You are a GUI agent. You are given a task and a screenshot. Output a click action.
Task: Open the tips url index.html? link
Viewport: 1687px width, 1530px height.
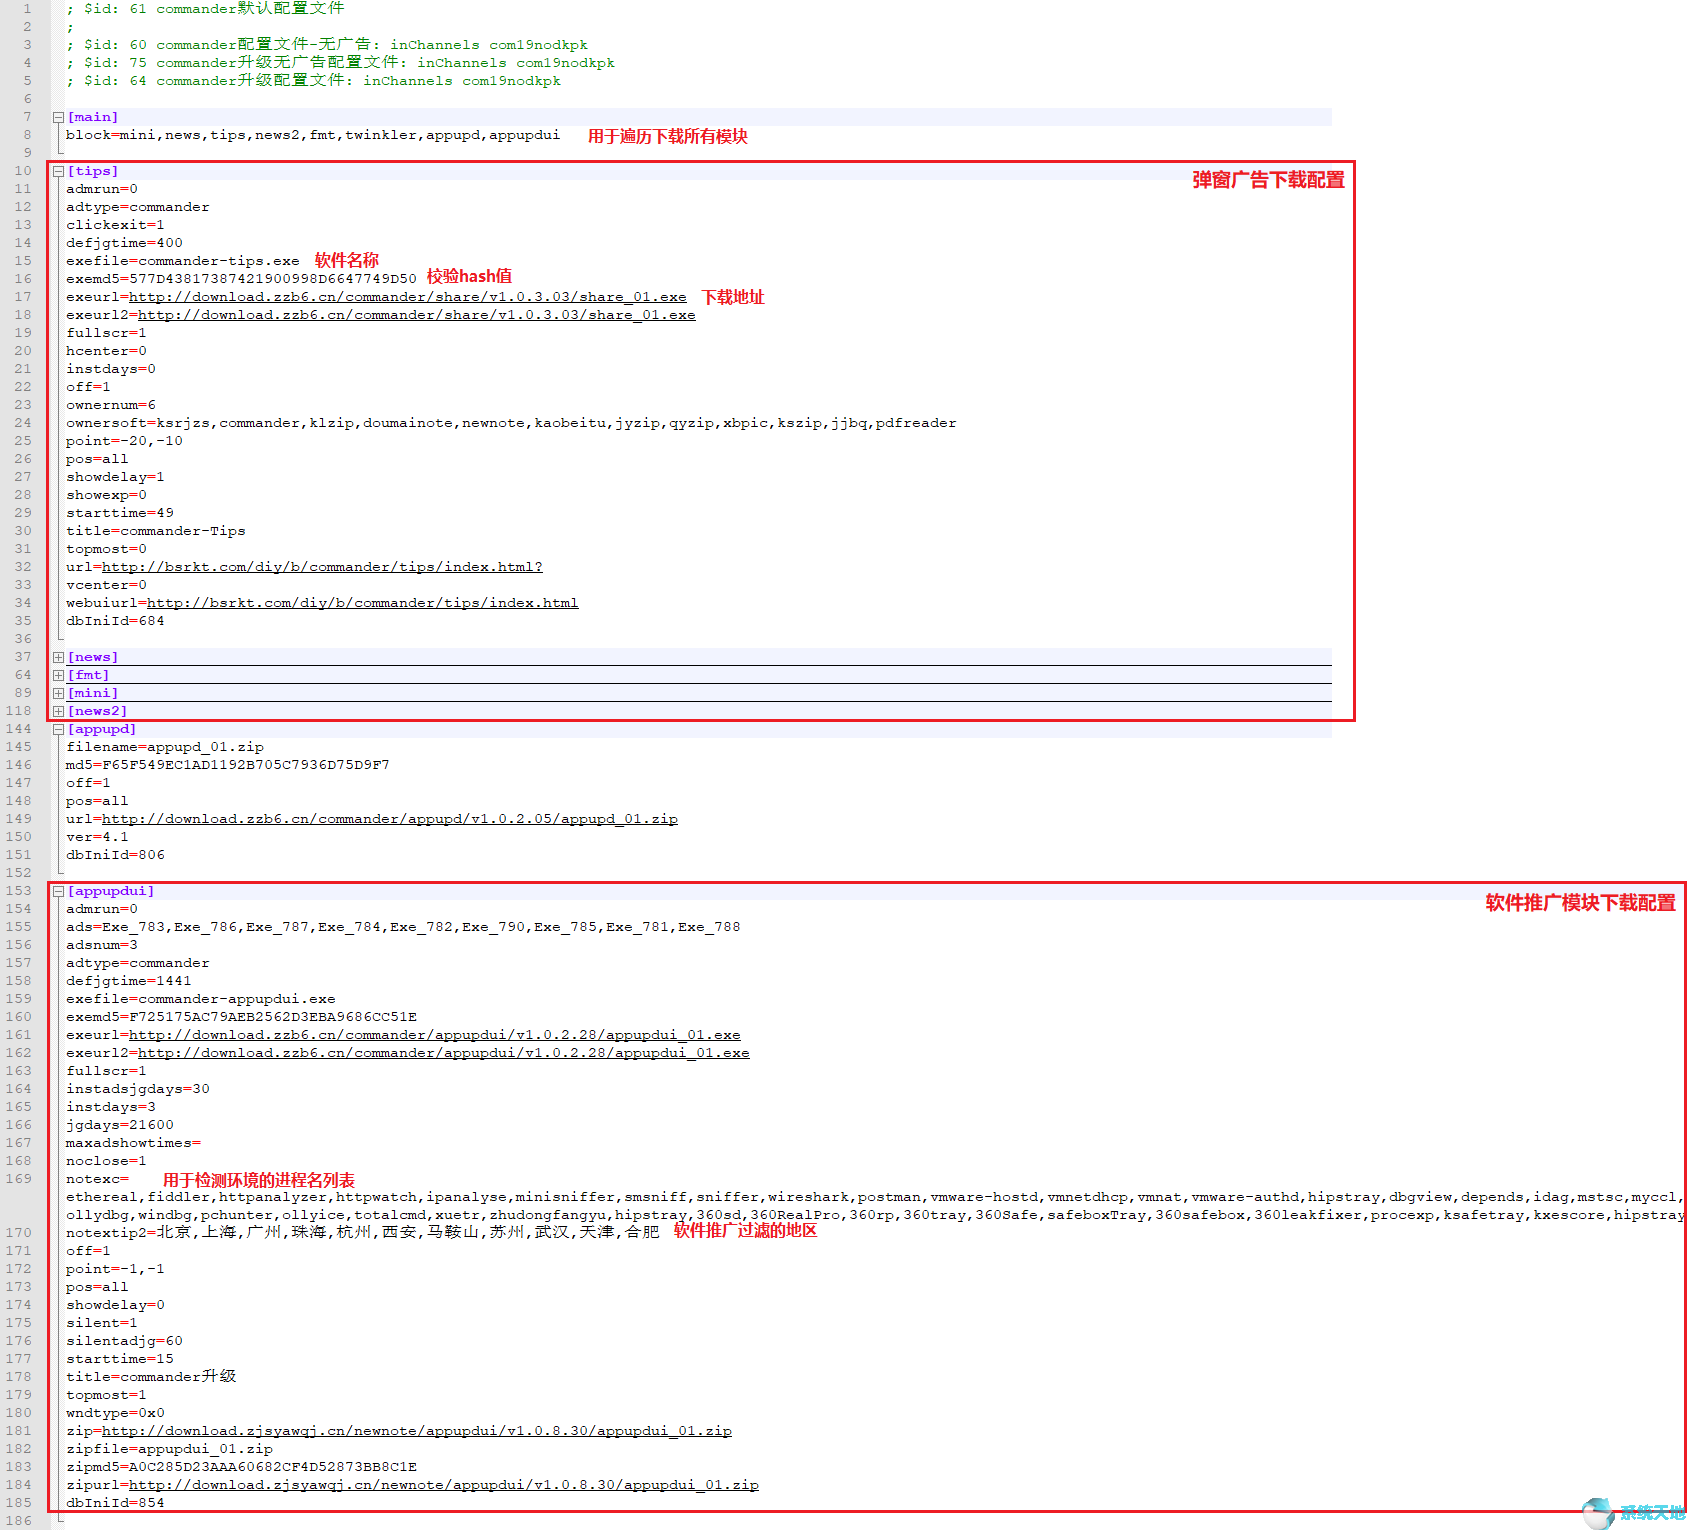322,567
